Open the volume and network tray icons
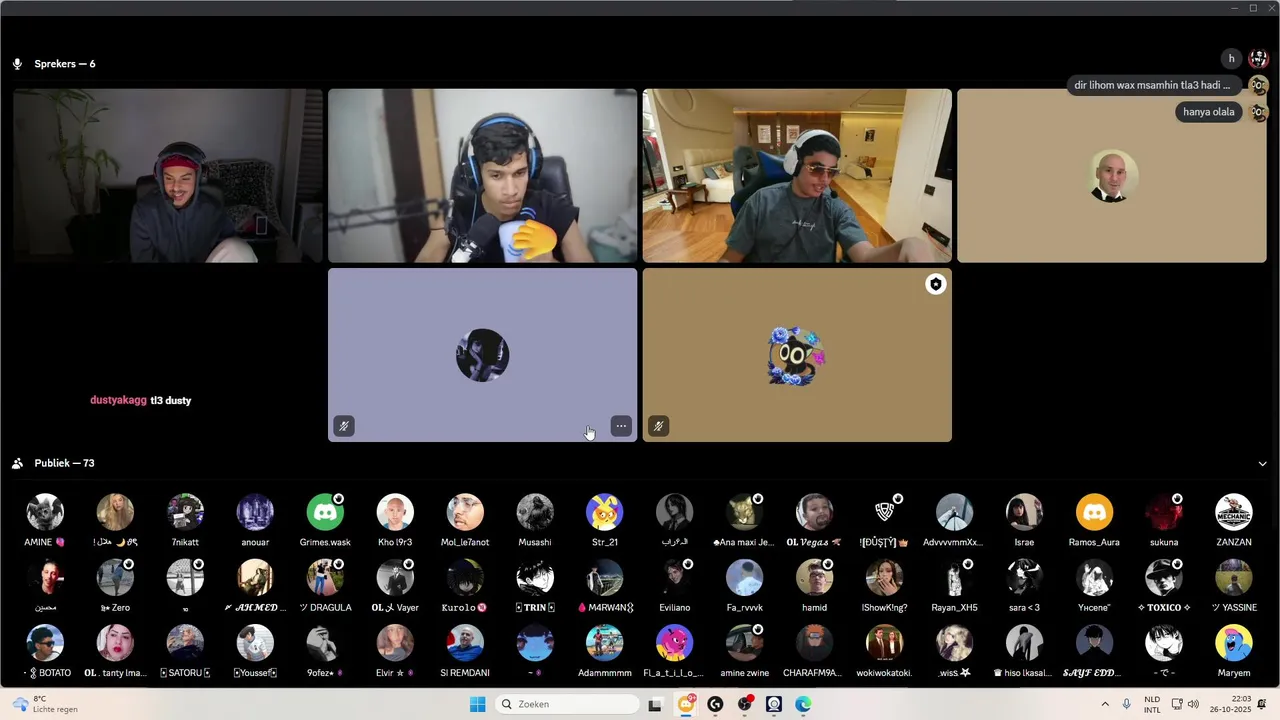This screenshot has width=1280, height=720. [x=1185, y=704]
